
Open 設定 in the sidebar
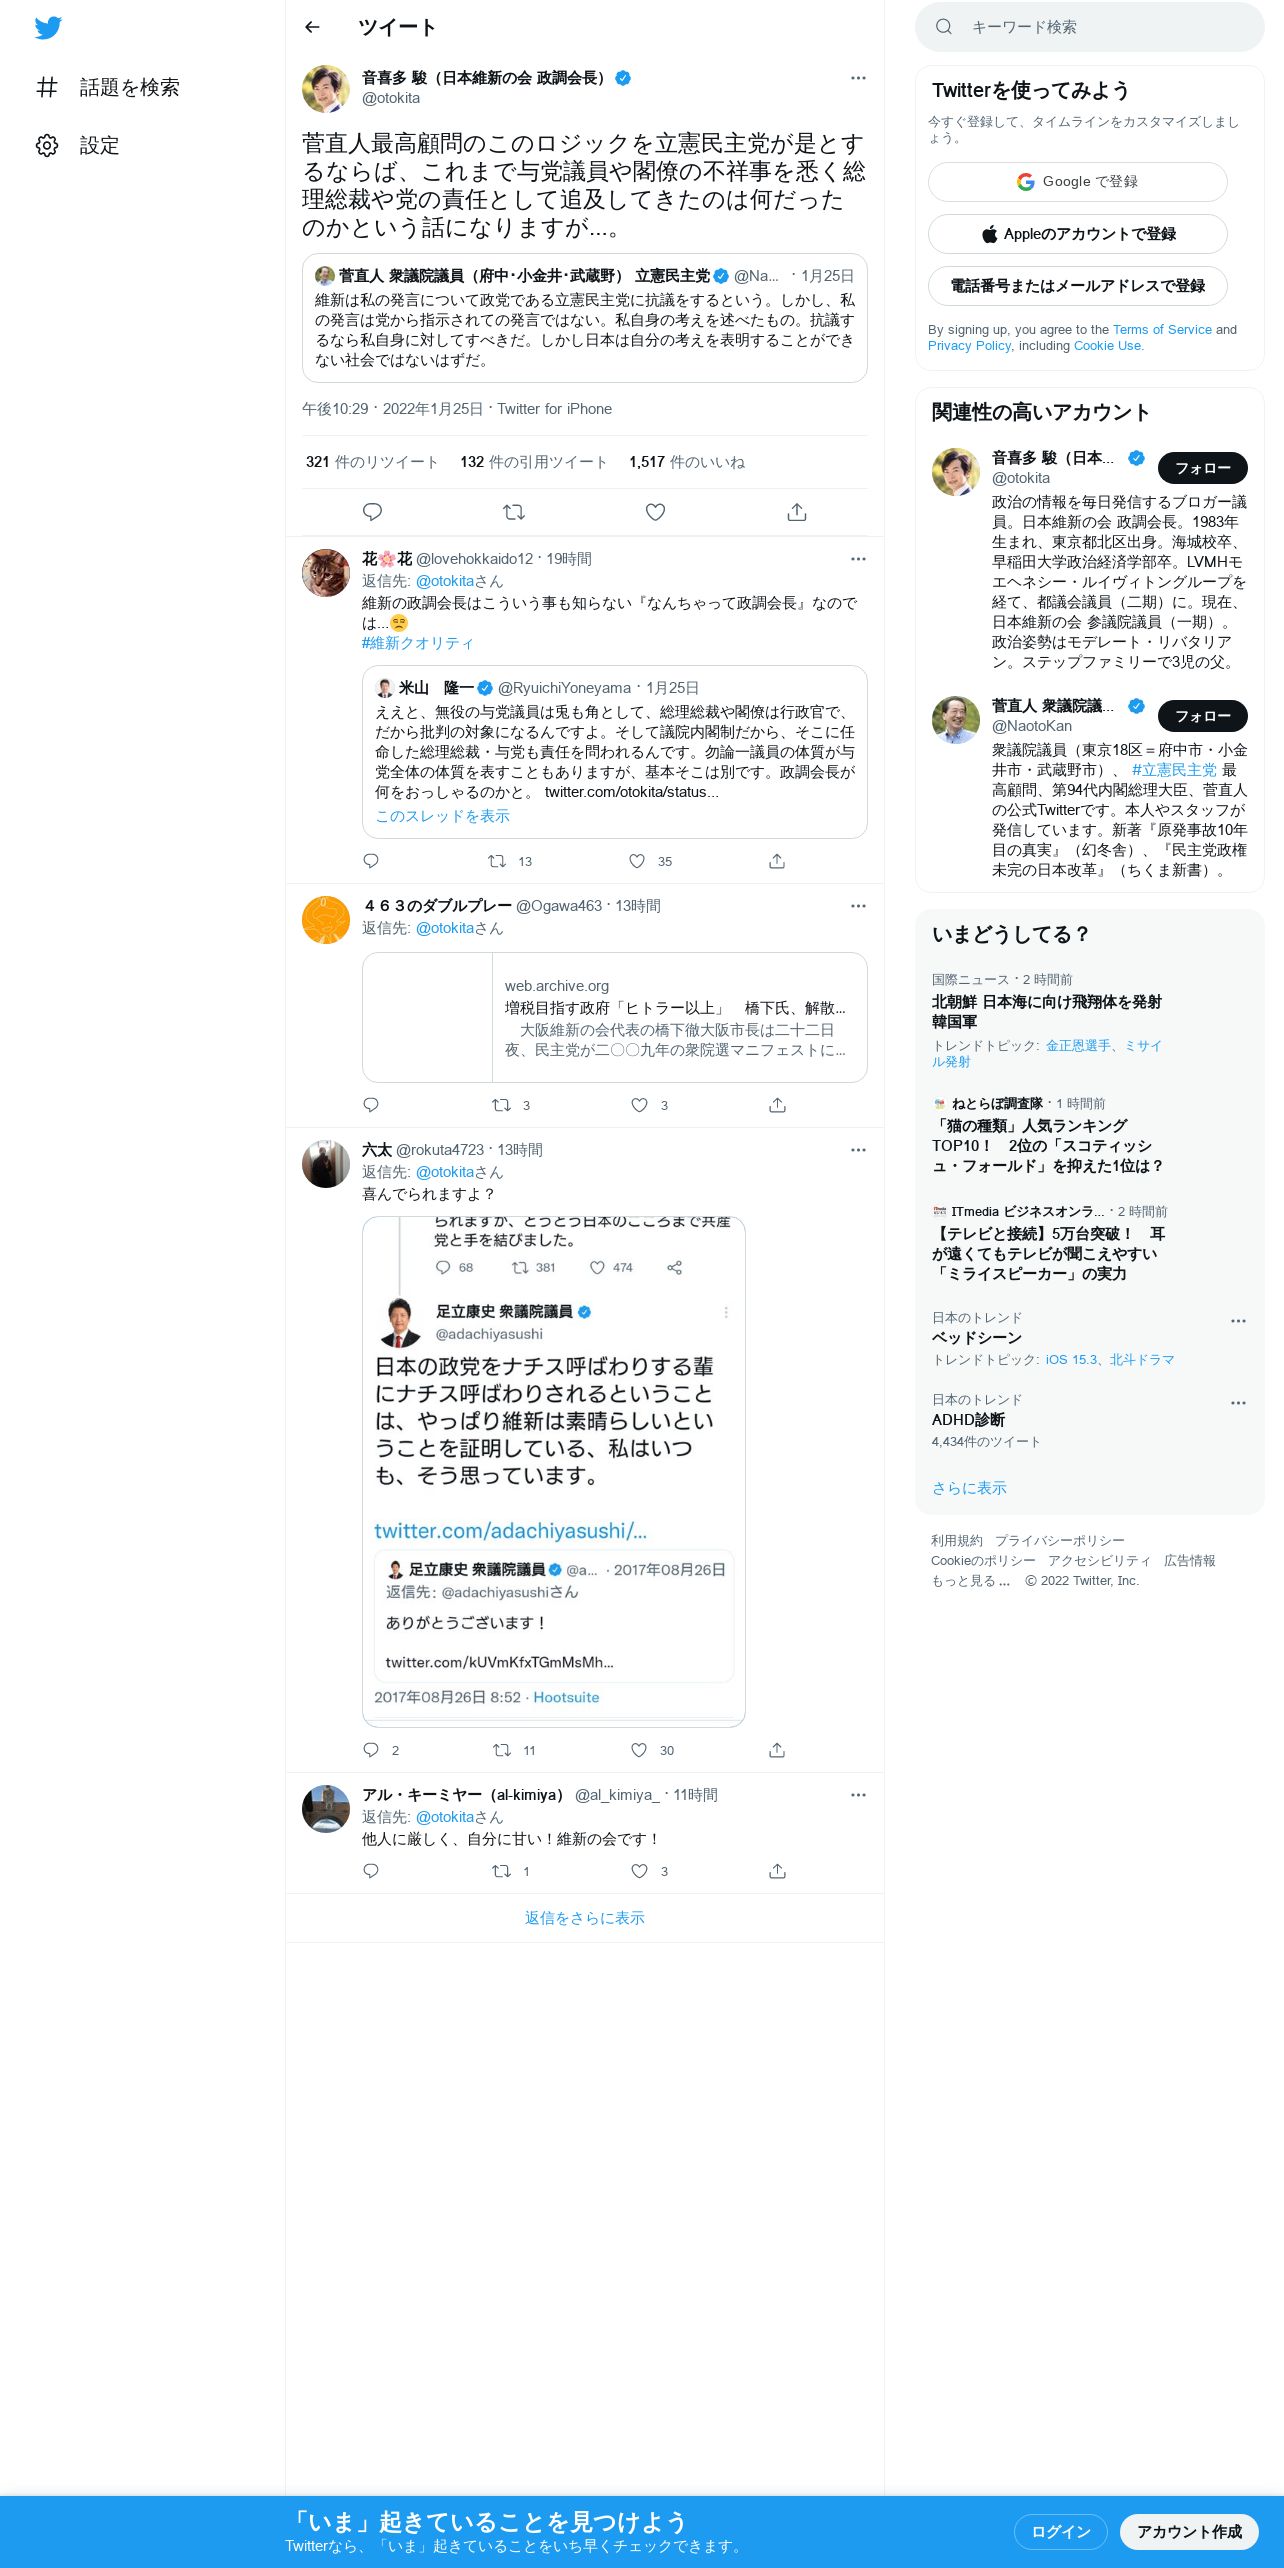[78, 145]
